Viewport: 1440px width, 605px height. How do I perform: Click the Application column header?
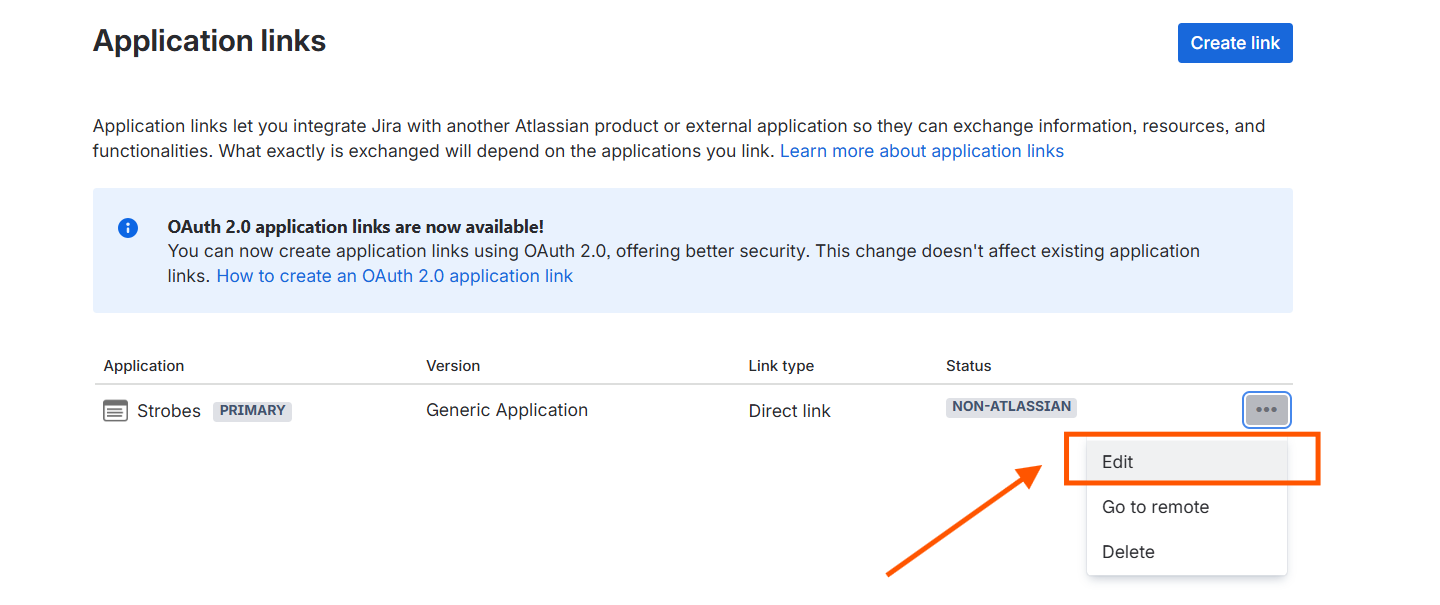144,366
